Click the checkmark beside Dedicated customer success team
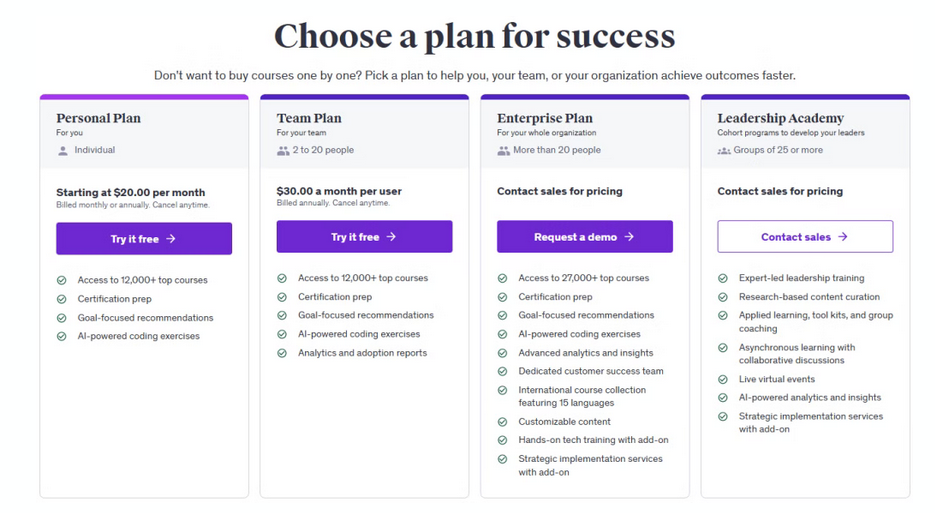This screenshot has width=935, height=513. tap(503, 372)
